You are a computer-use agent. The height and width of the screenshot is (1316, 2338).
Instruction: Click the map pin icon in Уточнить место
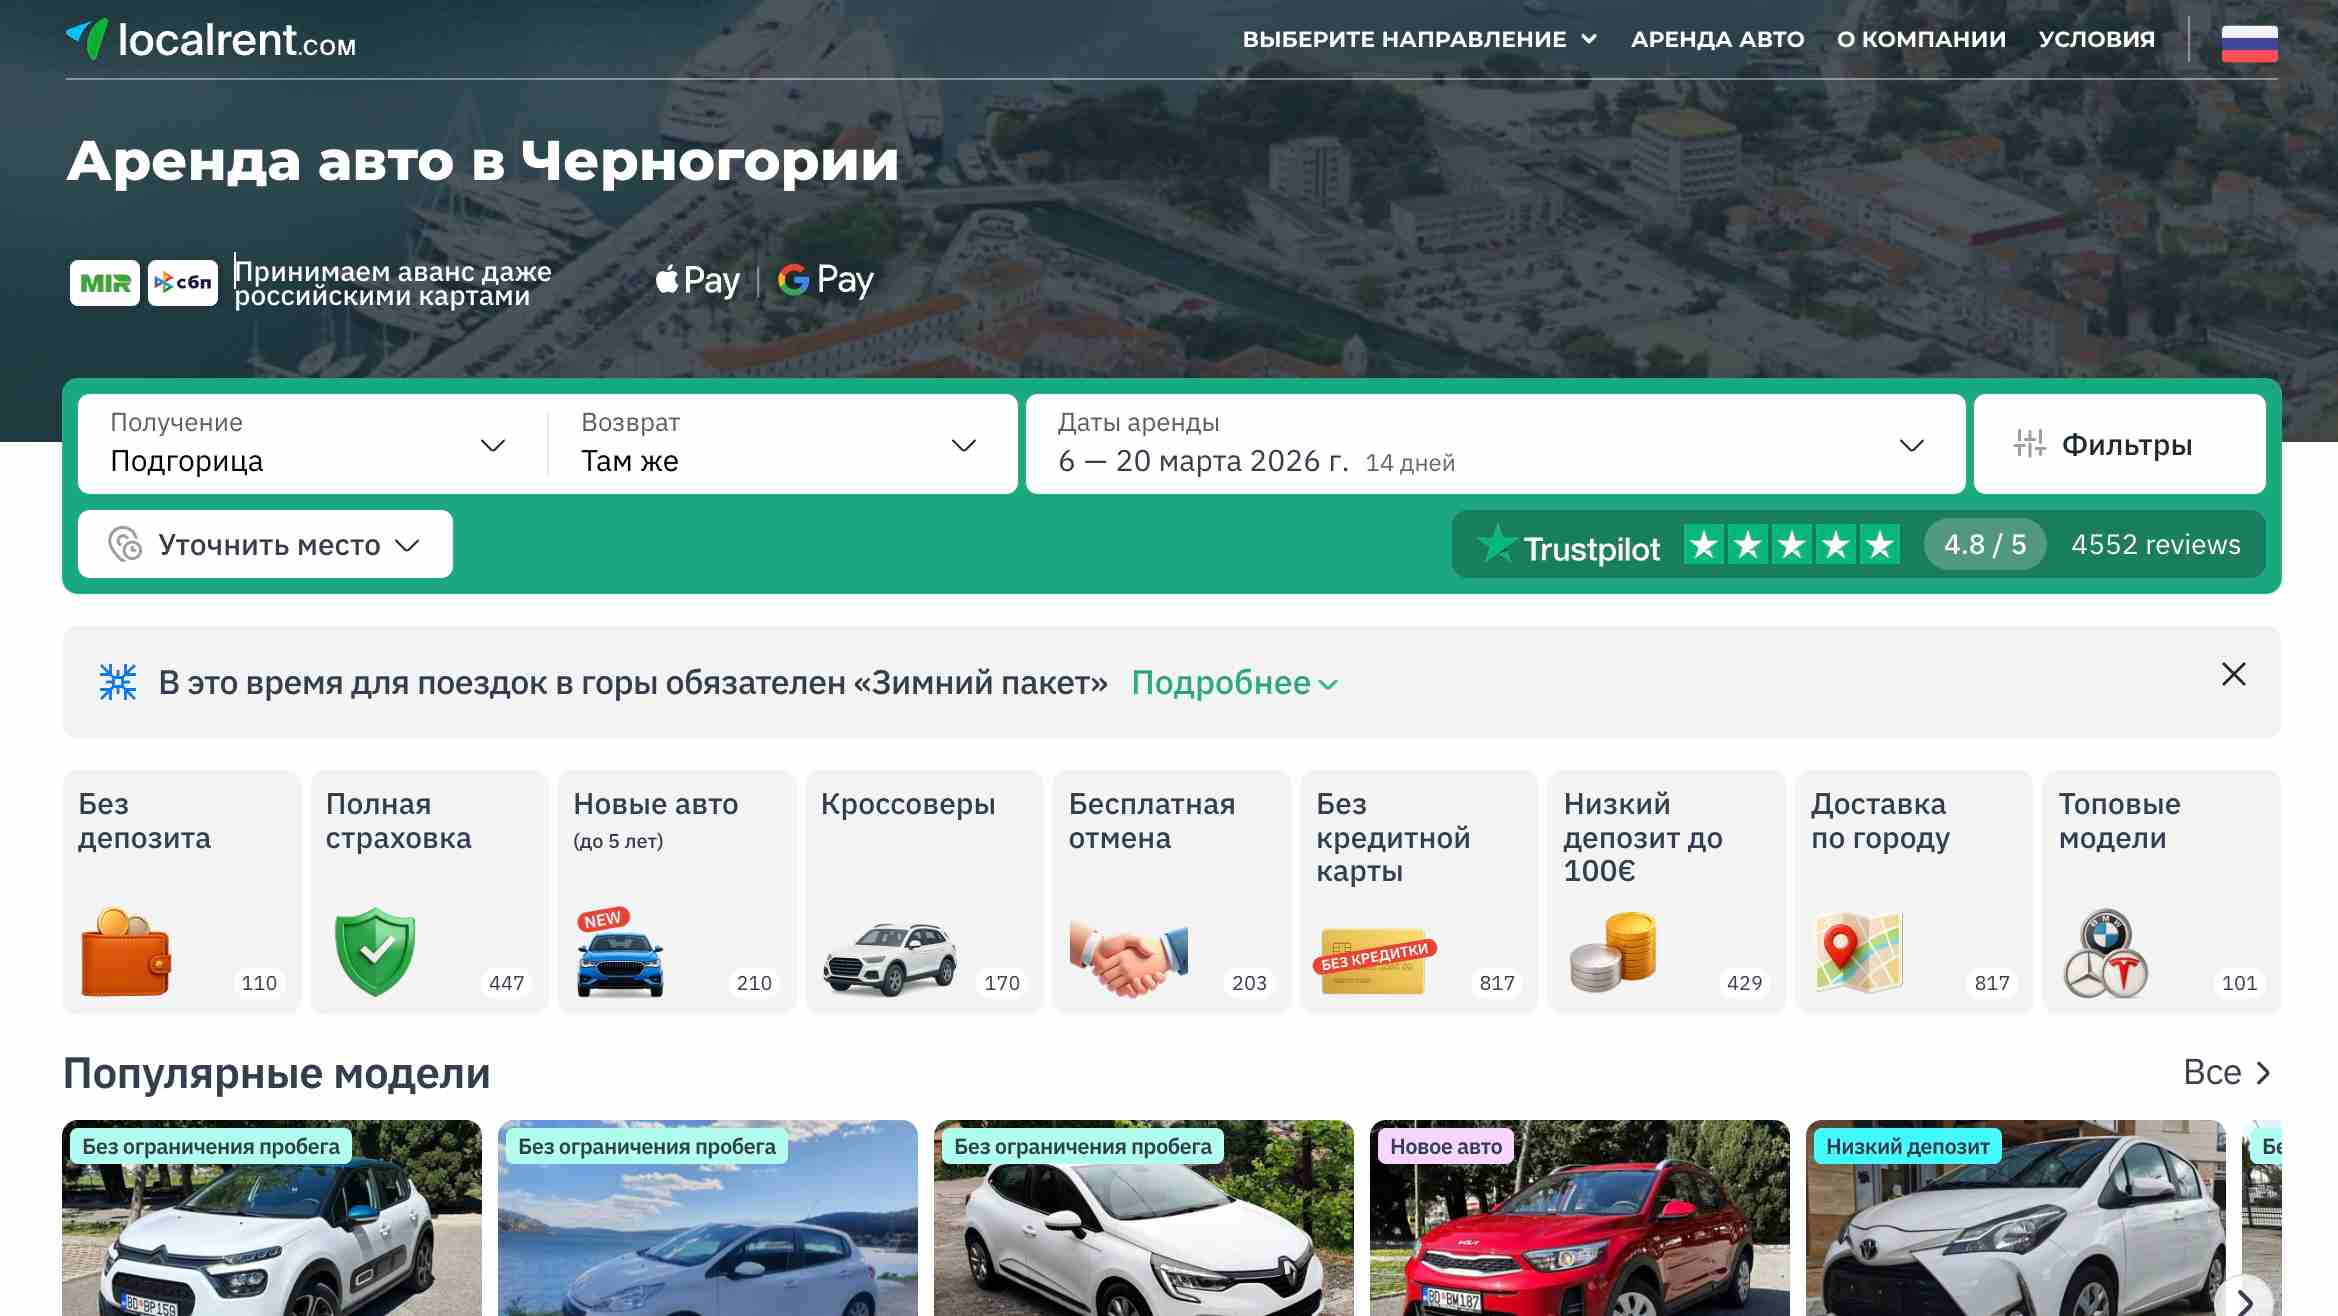click(x=125, y=544)
